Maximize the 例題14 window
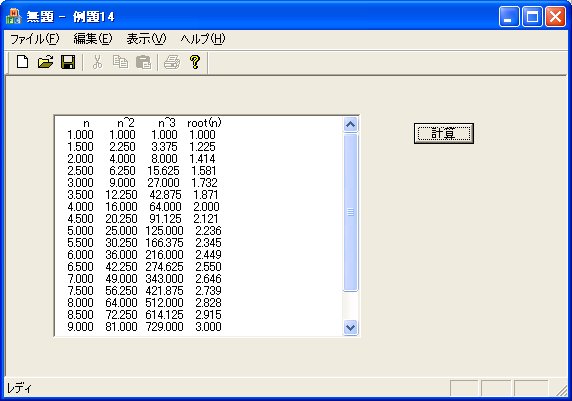572x401 pixels. tap(532, 17)
